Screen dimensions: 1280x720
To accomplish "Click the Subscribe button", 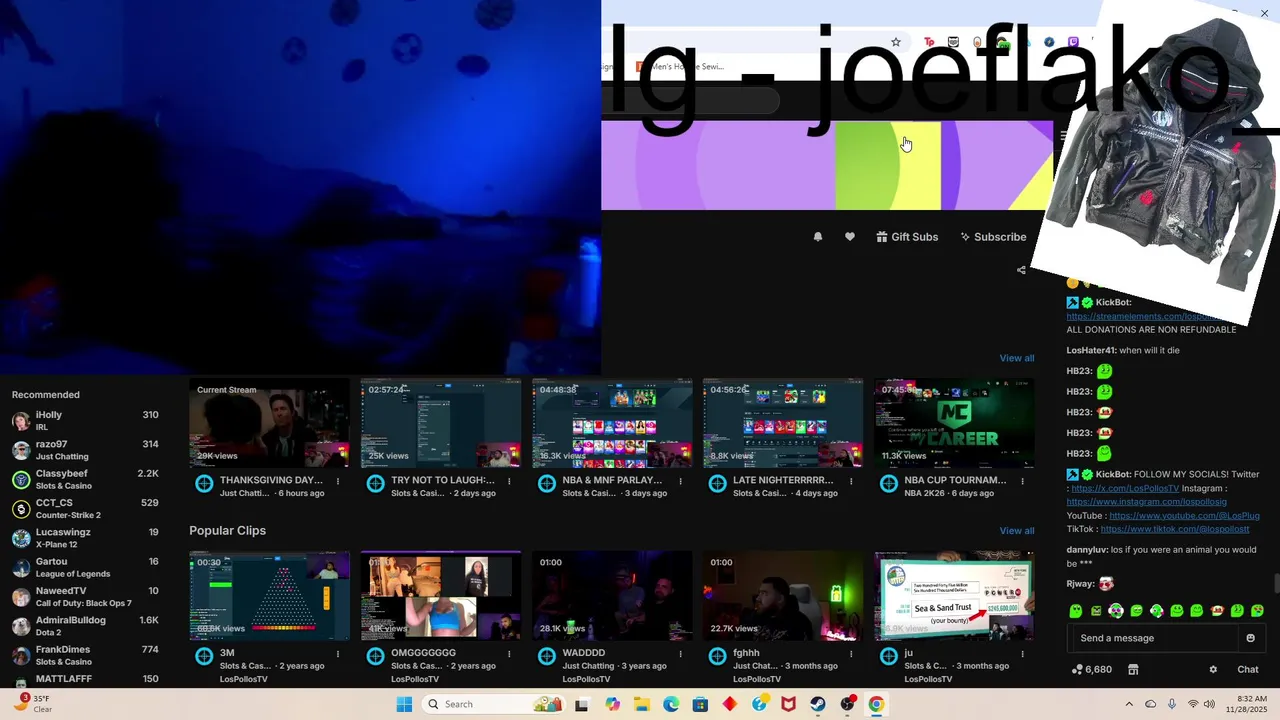I will coord(993,237).
